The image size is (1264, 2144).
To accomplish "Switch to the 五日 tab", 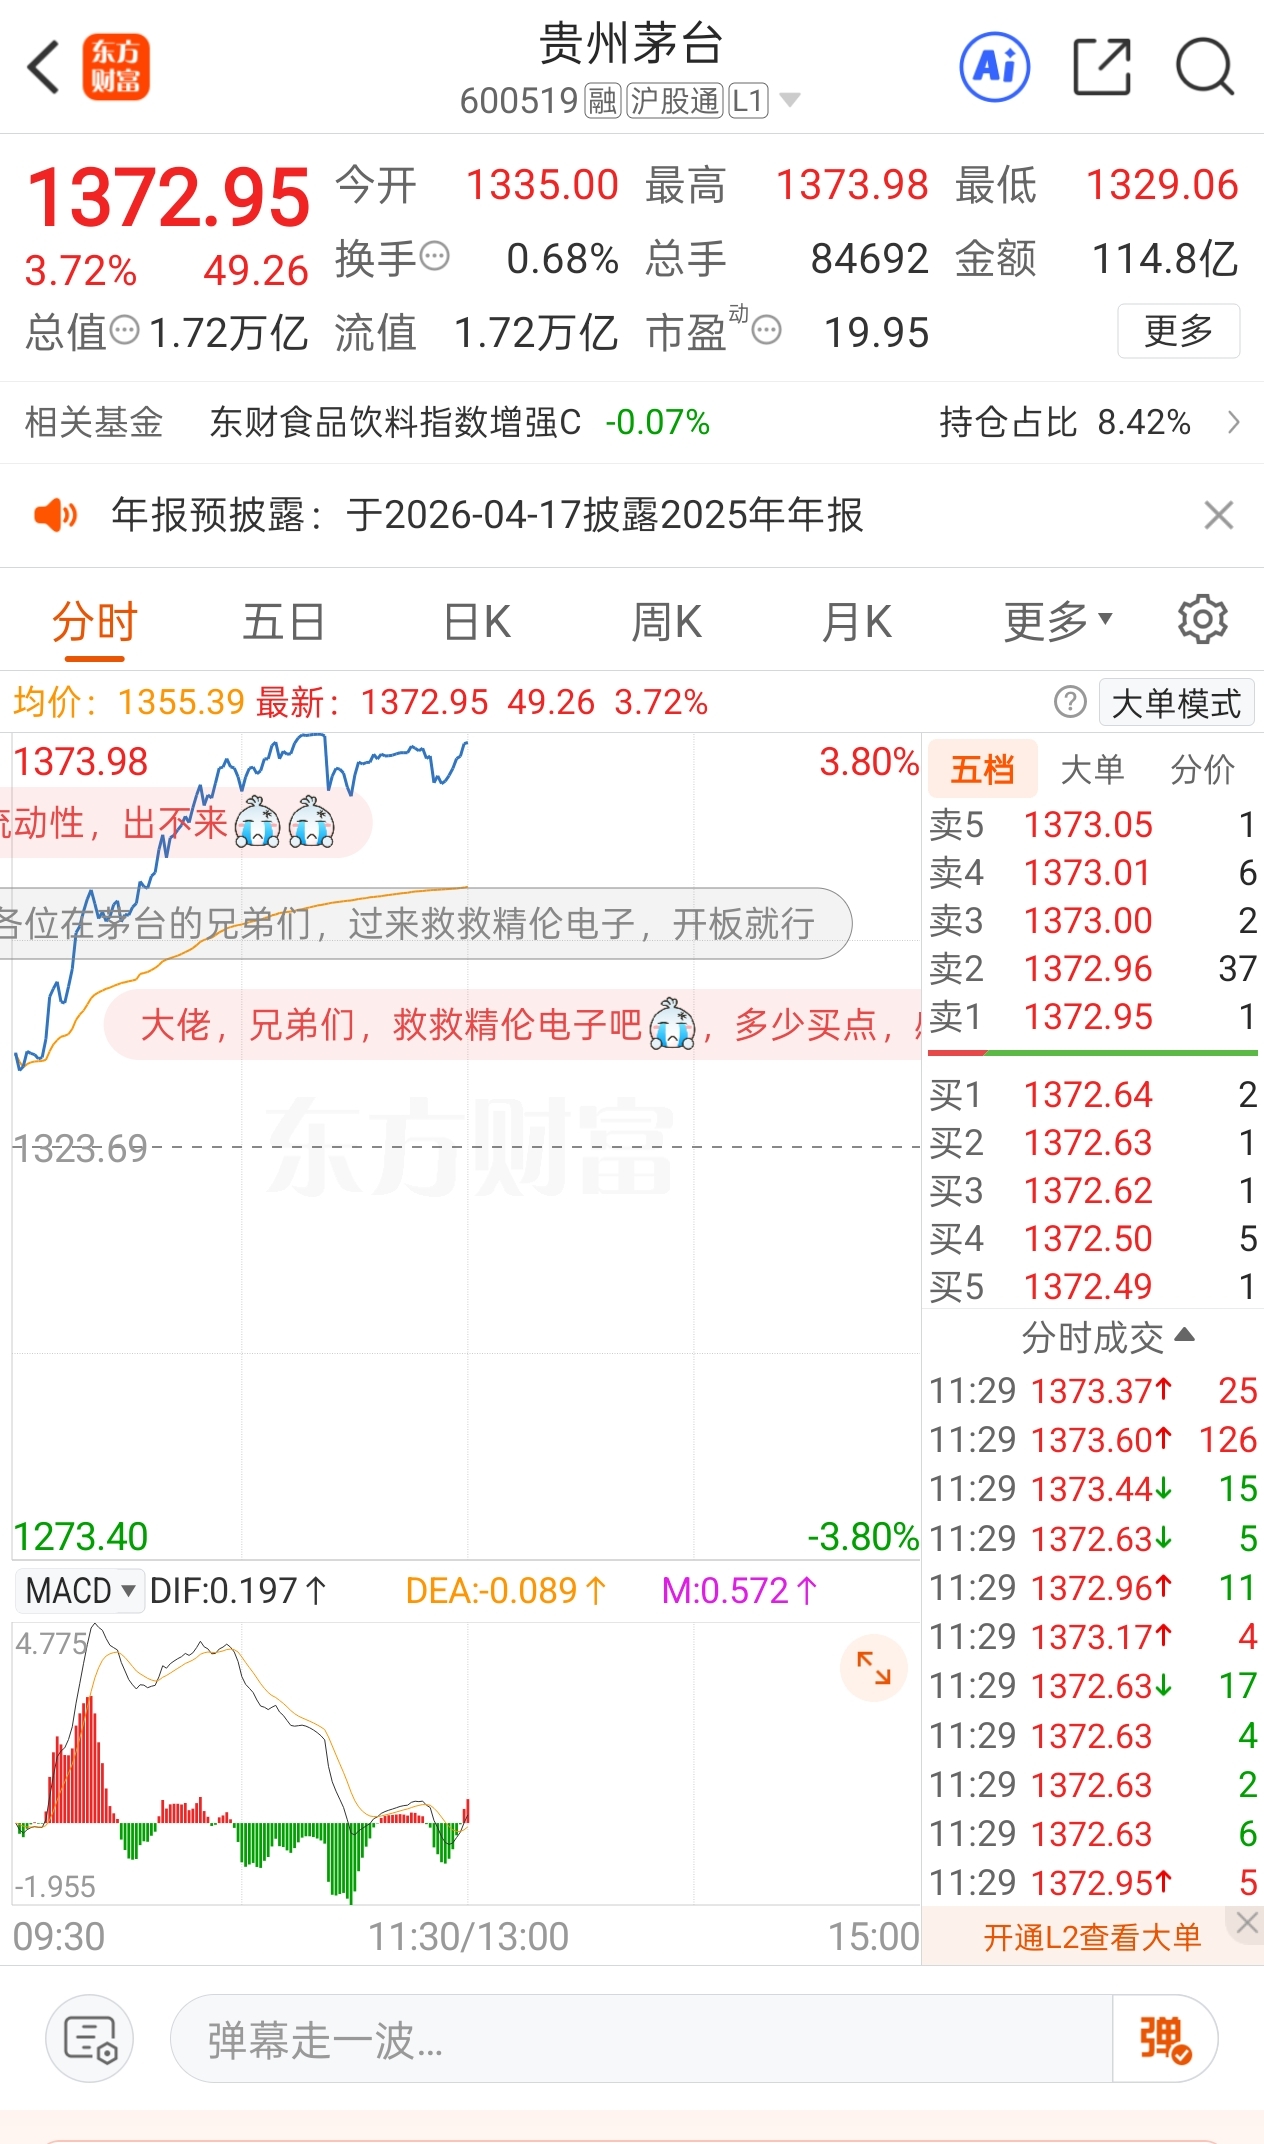I will tap(284, 621).
